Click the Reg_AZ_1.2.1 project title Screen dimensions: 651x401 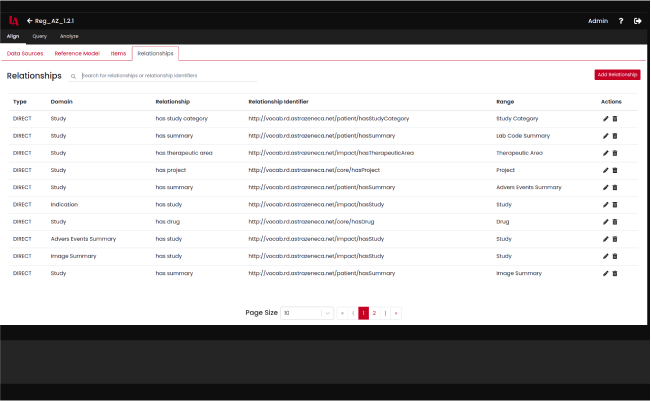(x=54, y=21)
